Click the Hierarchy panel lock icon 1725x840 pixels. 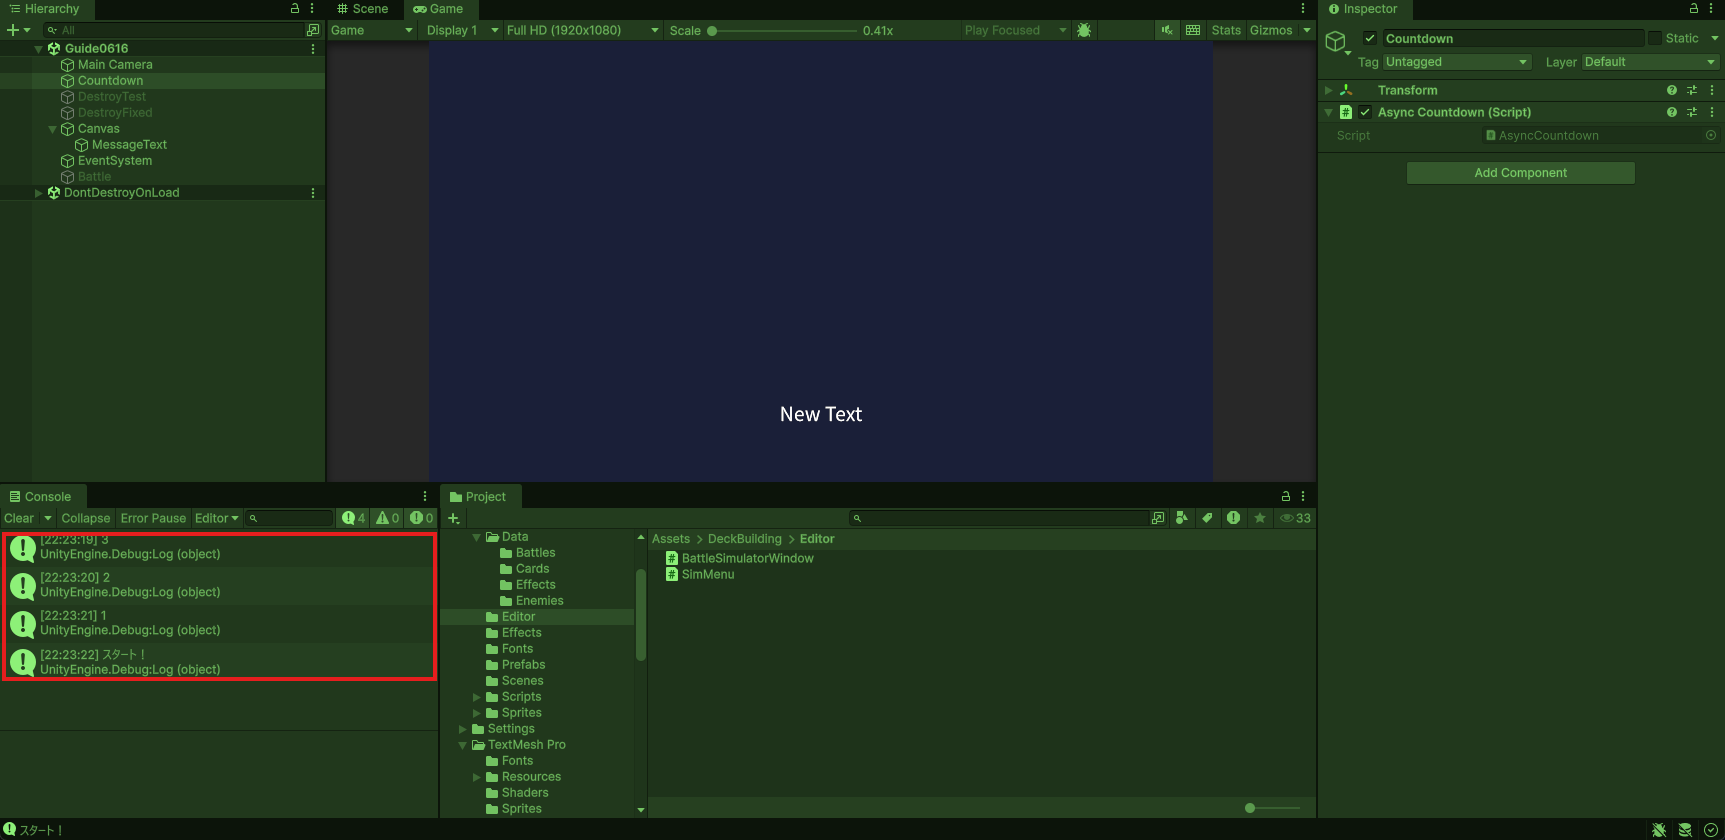pyautogui.click(x=295, y=9)
